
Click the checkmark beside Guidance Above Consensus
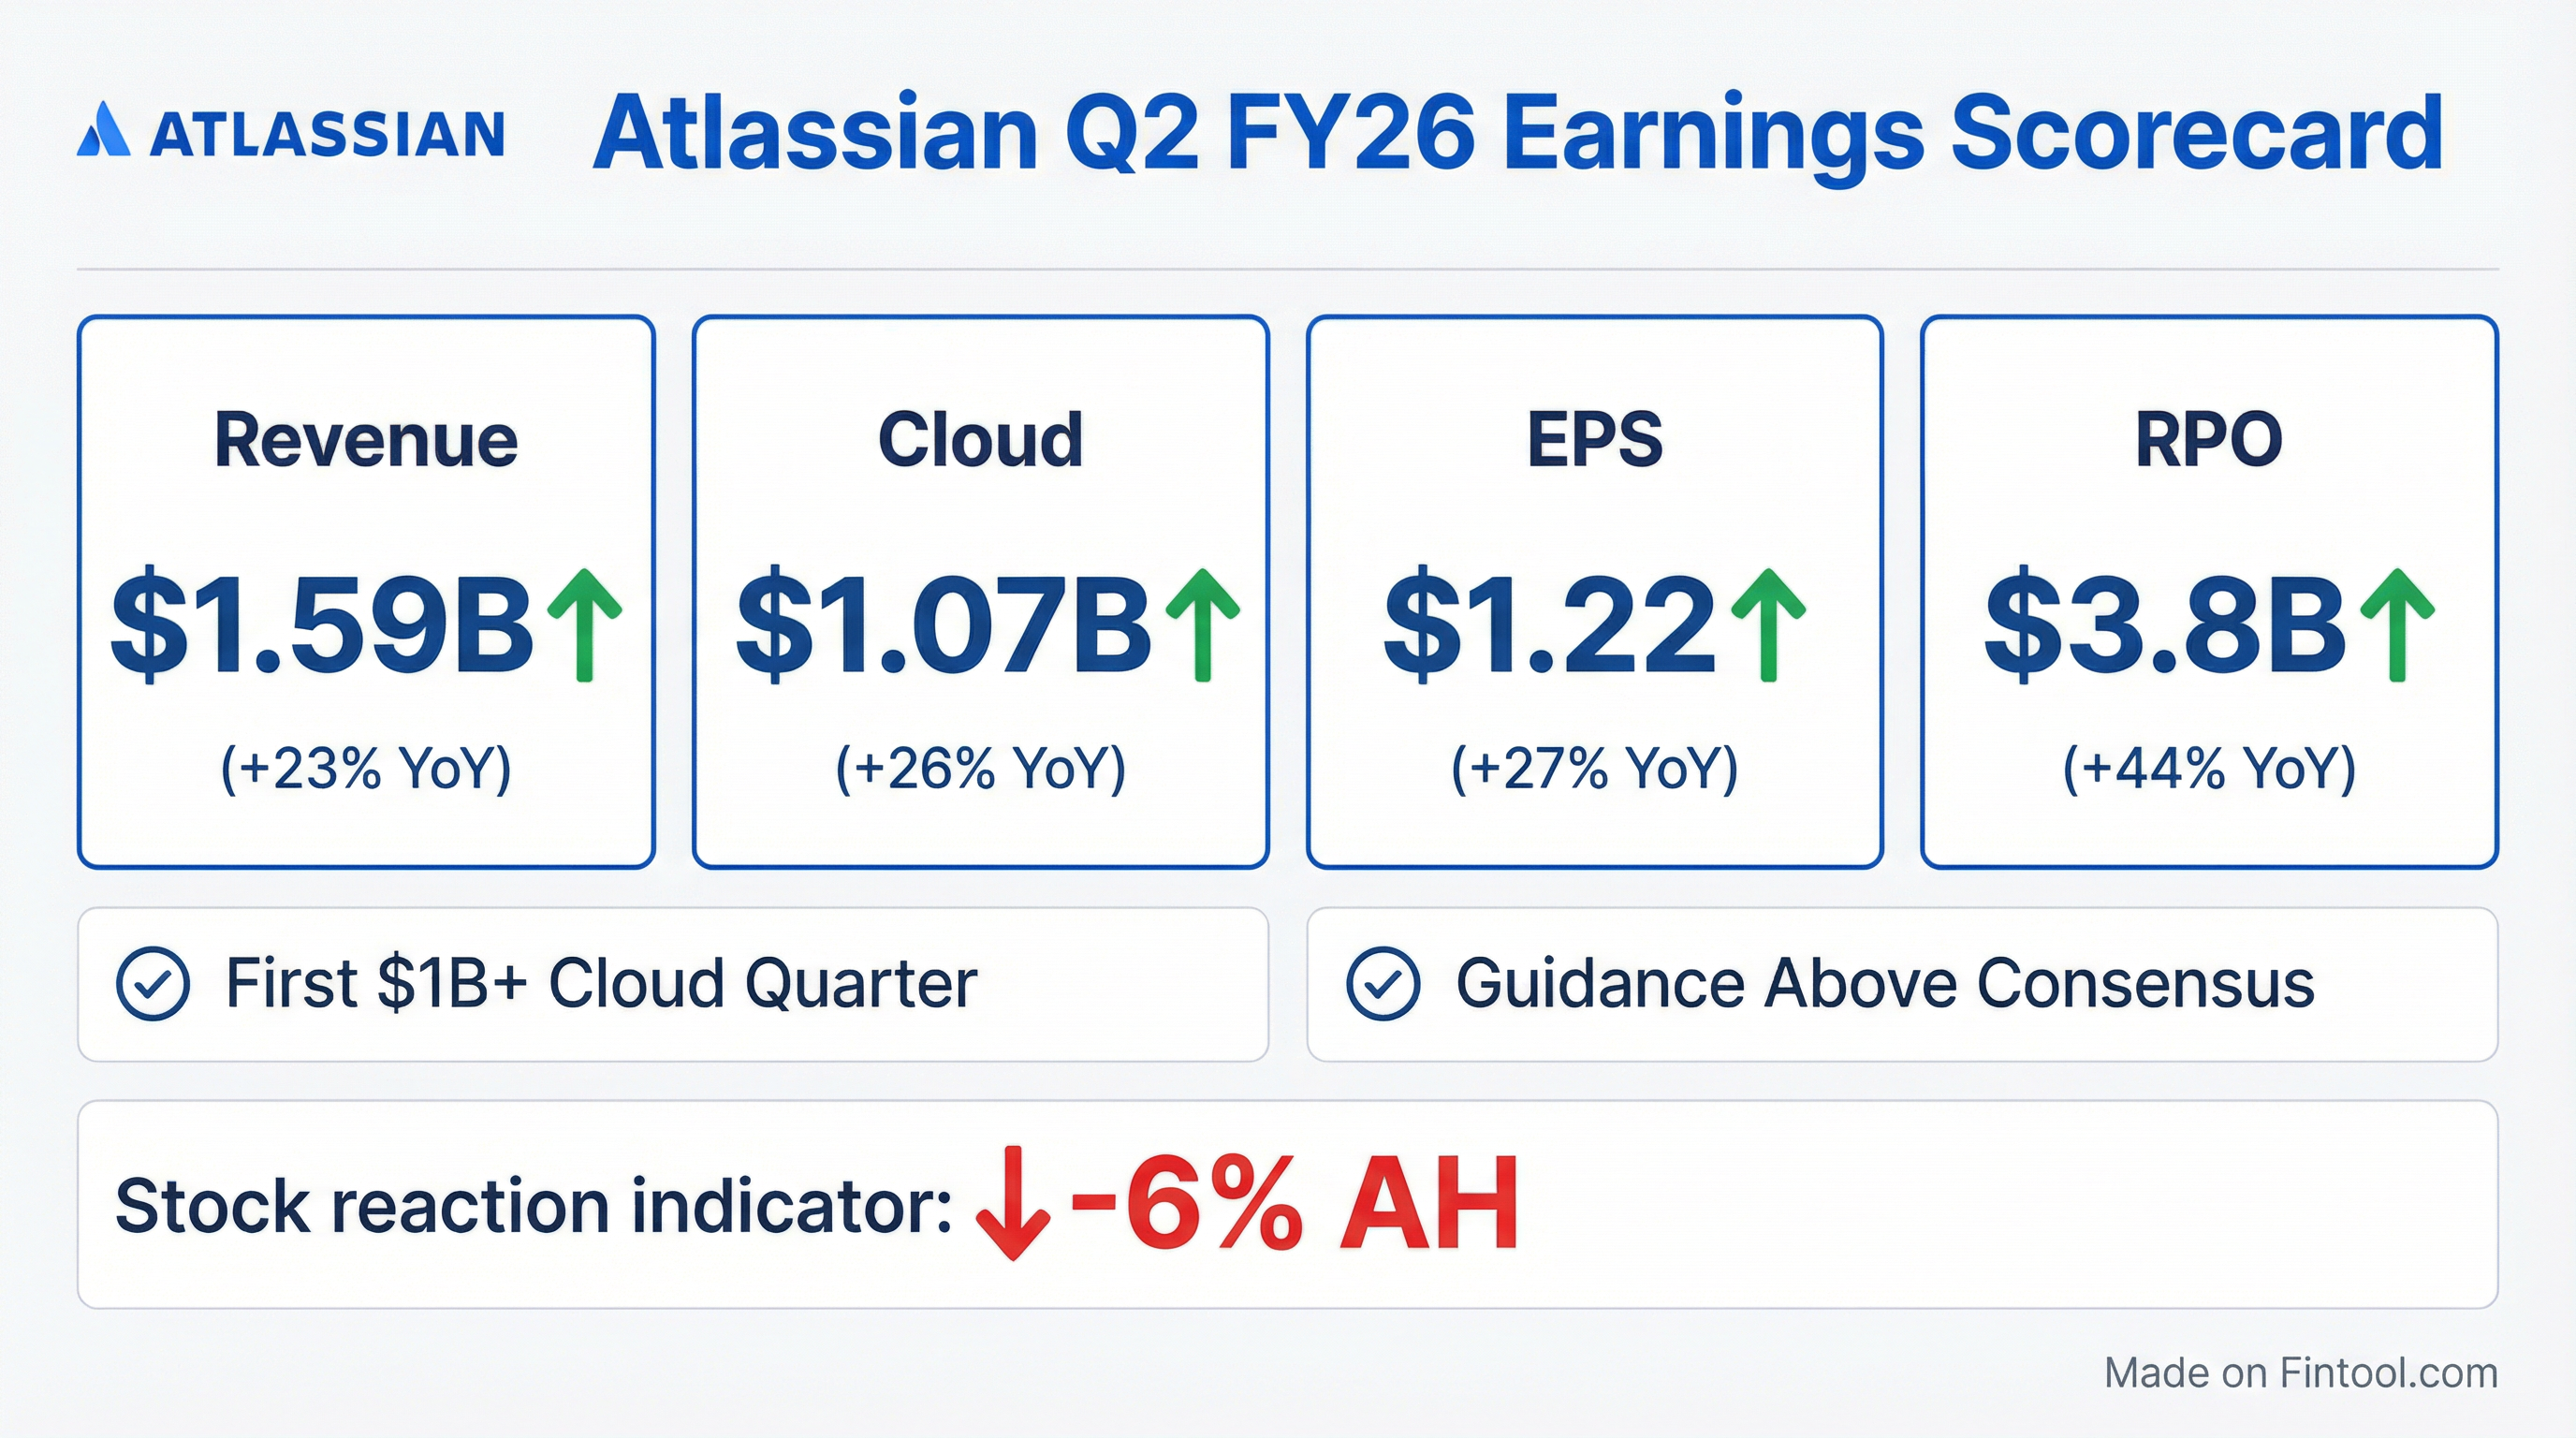tap(1382, 984)
